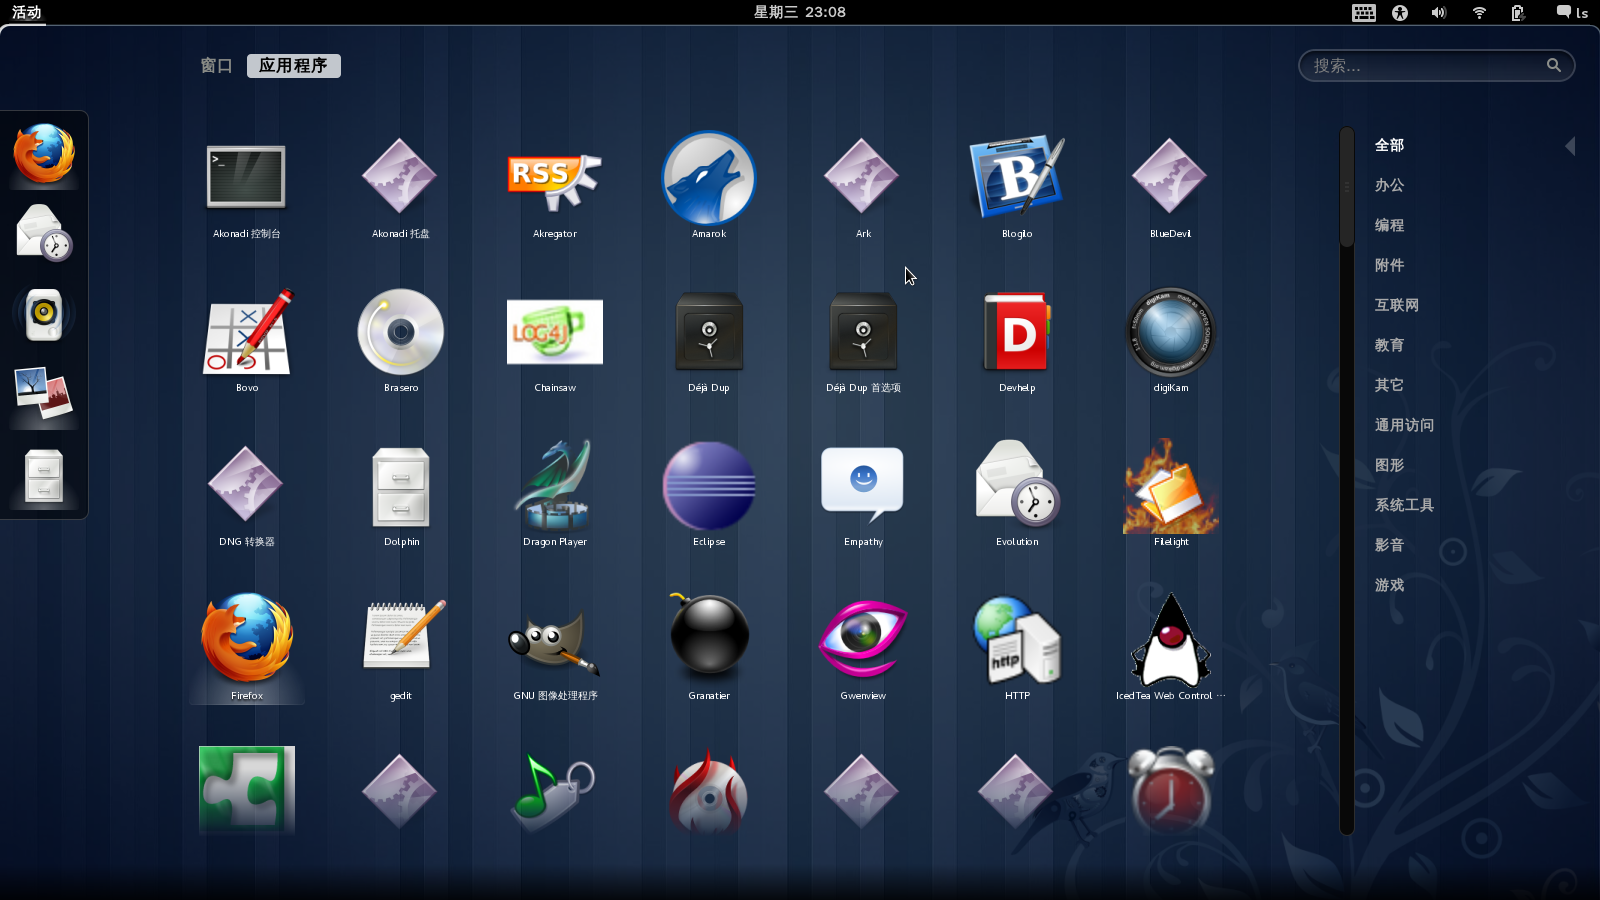The width and height of the screenshot is (1600, 900).
Task: Start the Granatier game
Action: pyautogui.click(x=708, y=648)
